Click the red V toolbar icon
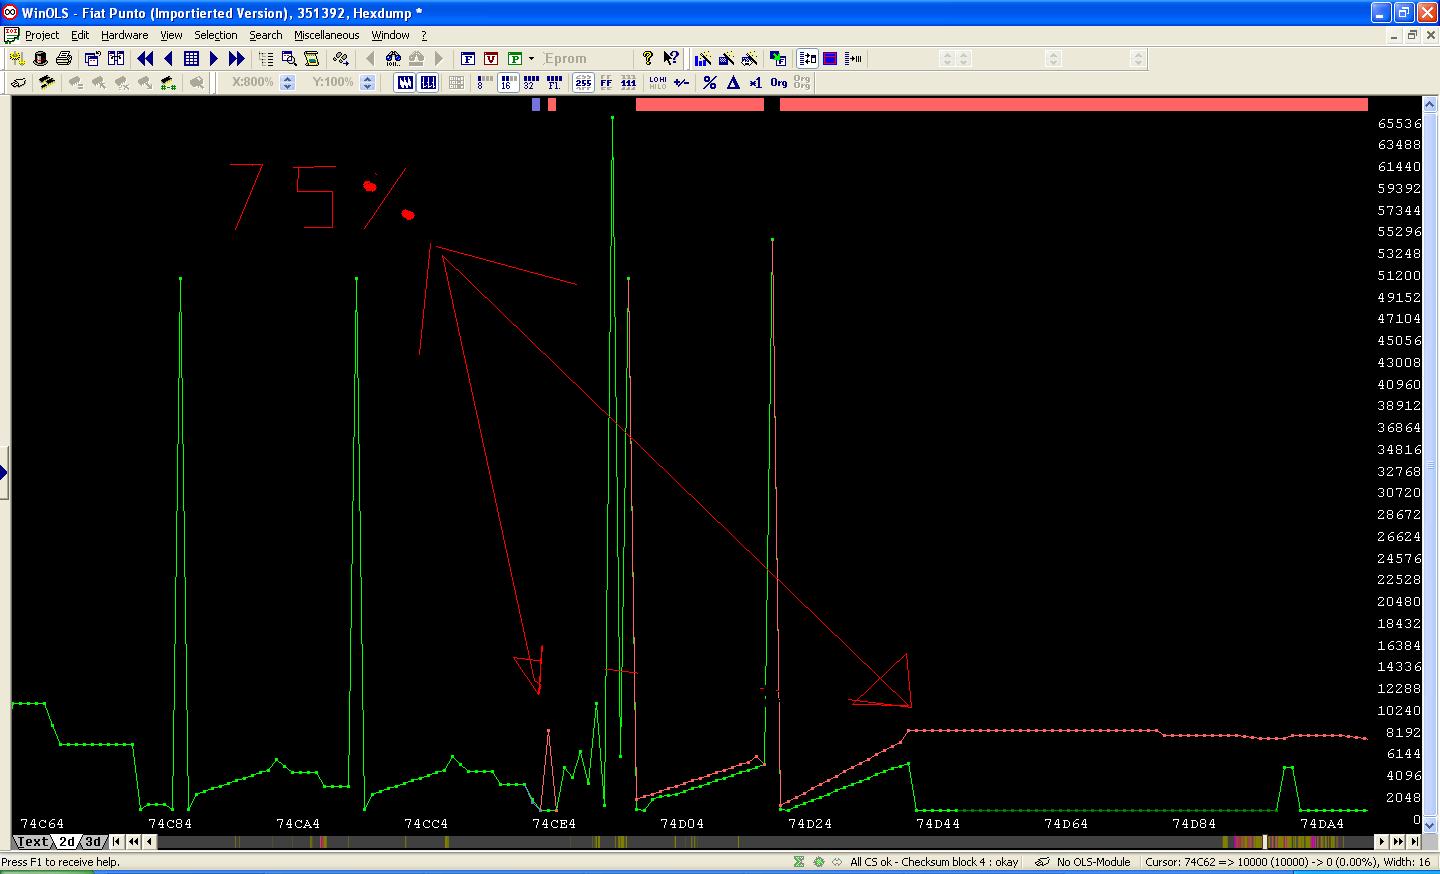Viewport: 1440px width, 874px height. [x=491, y=59]
